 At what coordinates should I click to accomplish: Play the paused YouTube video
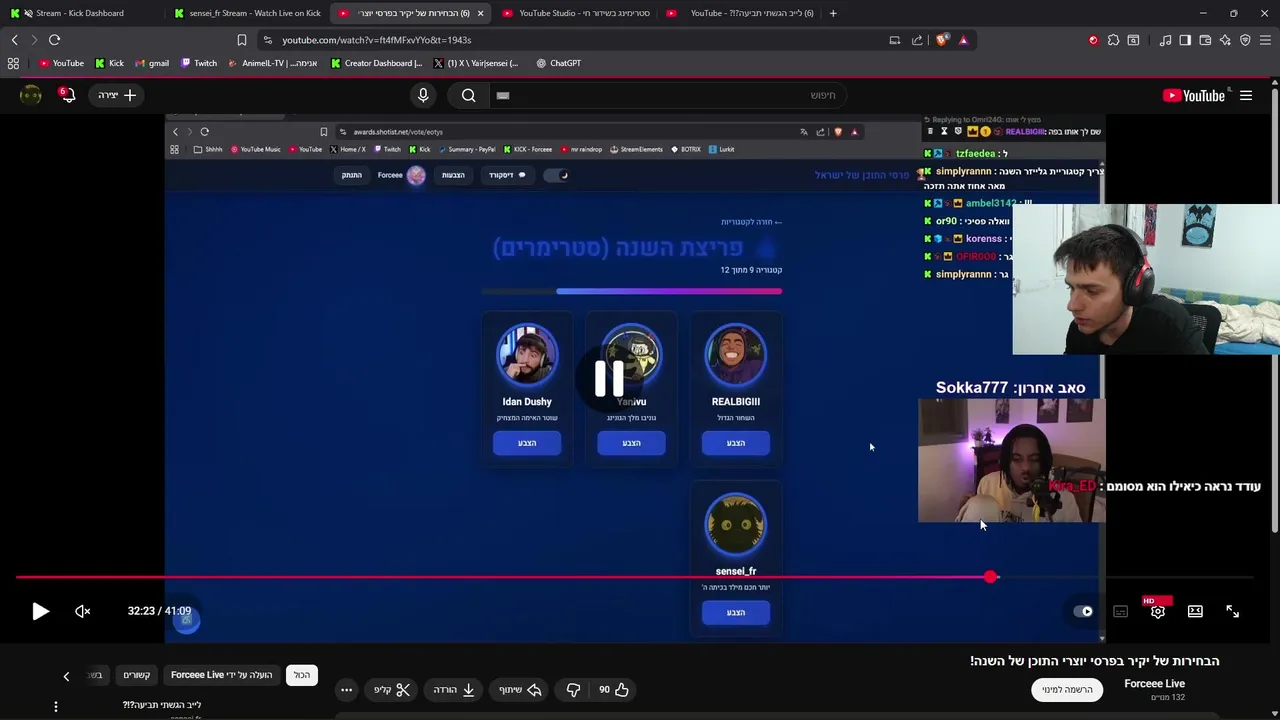click(x=40, y=611)
